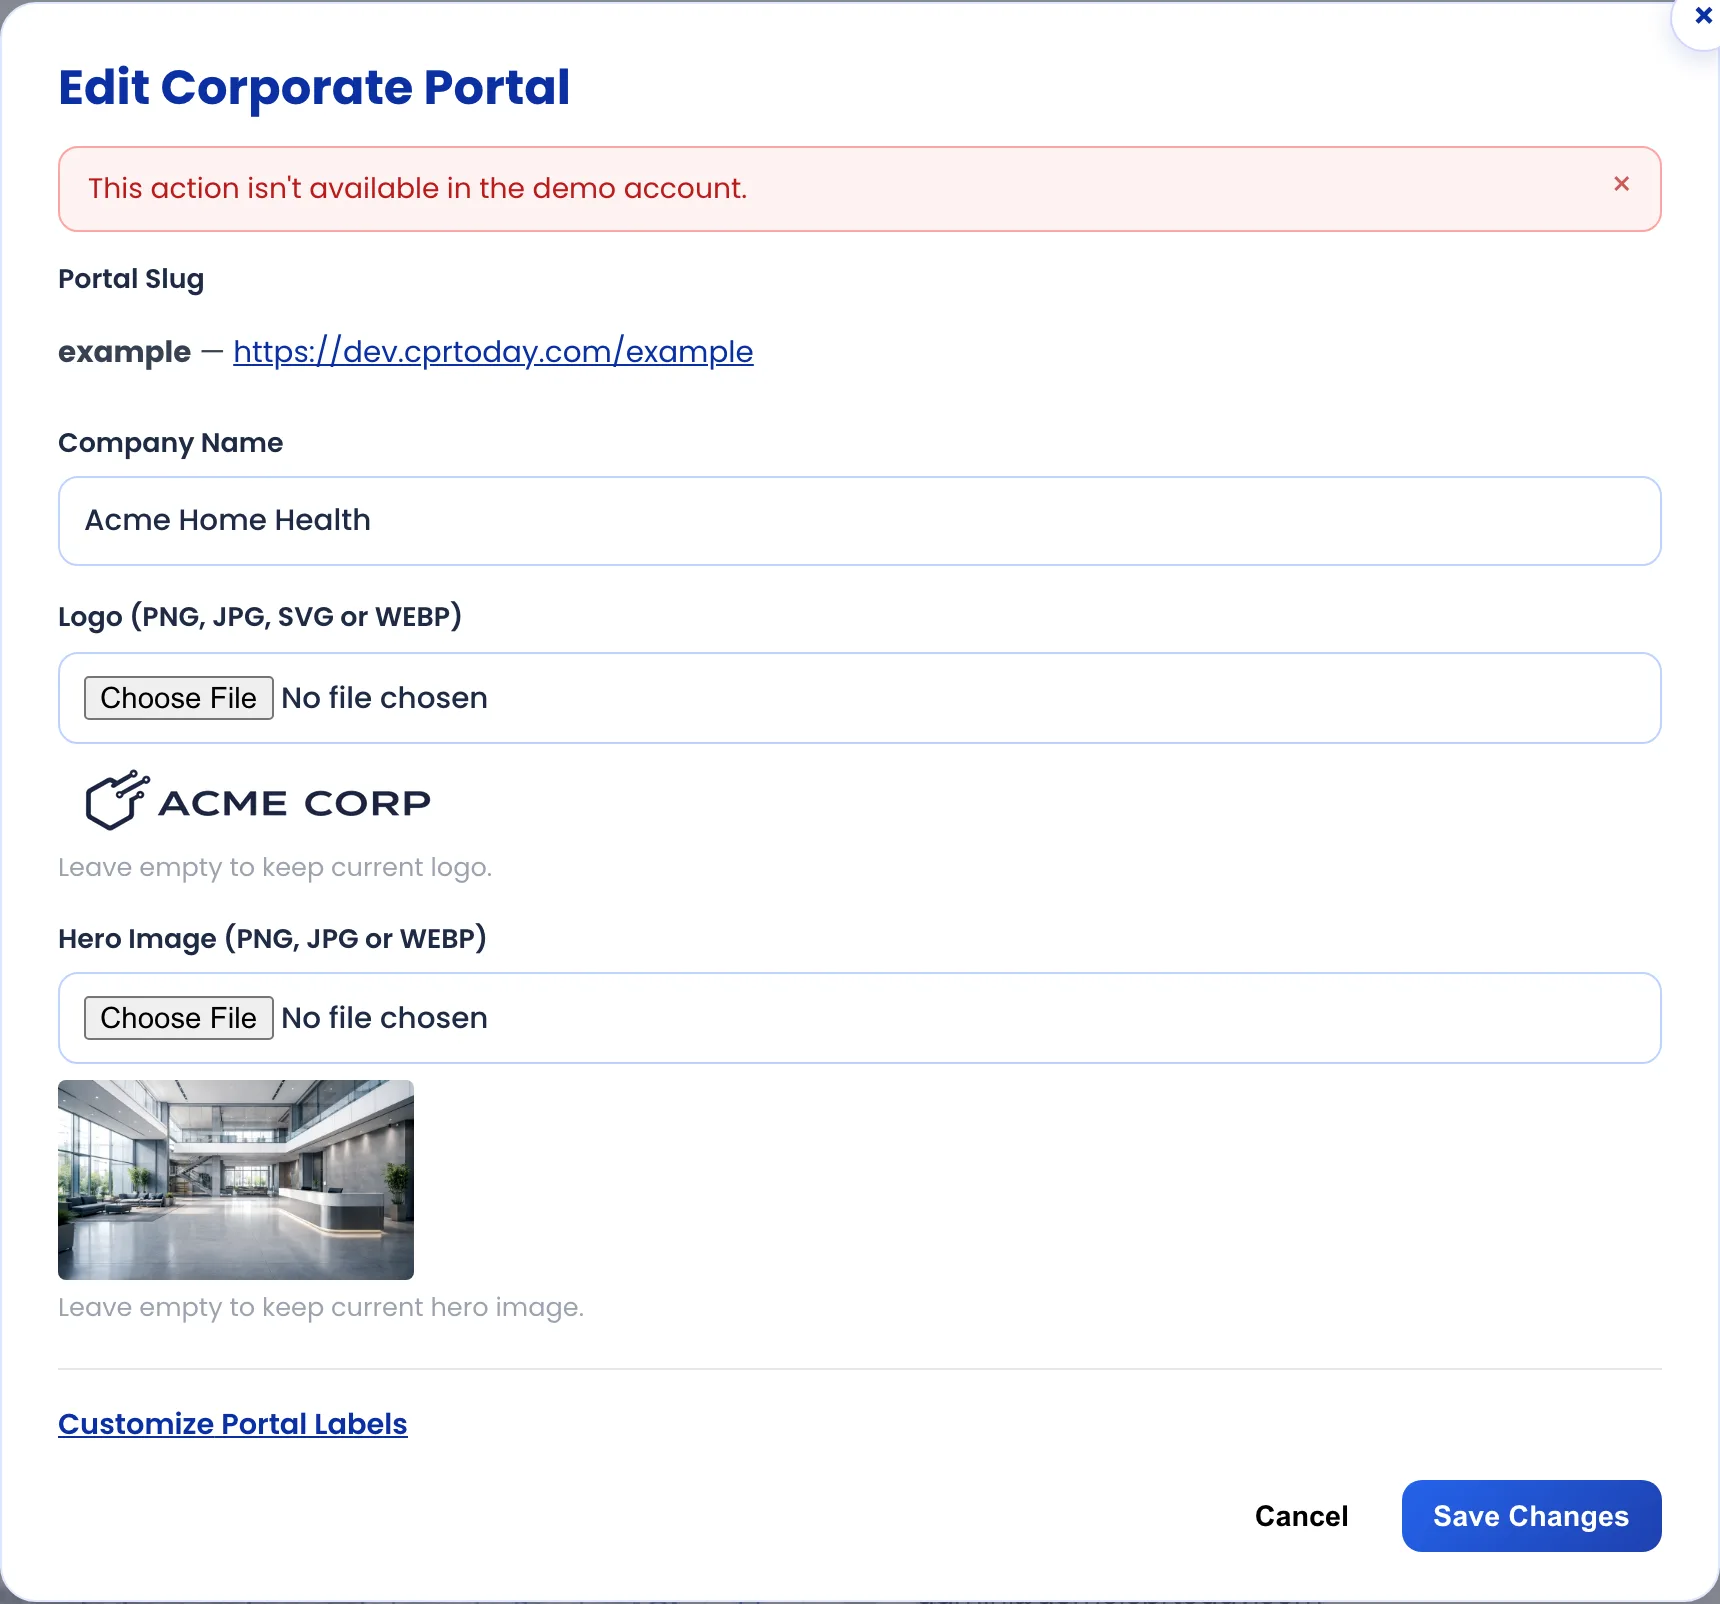Choose a file for the Logo
The image size is (1720, 1604).
click(x=178, y=698)
